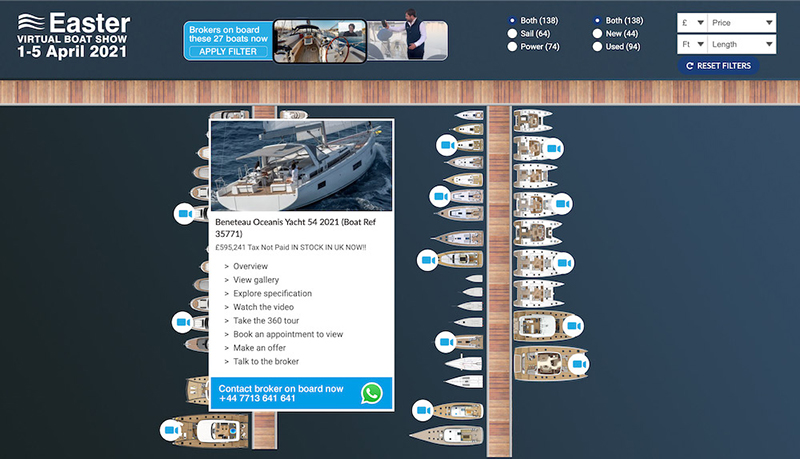Open WhatsApp chat with the broker
The width and height of the screenshot is (800, 459).
pos(371,393)
